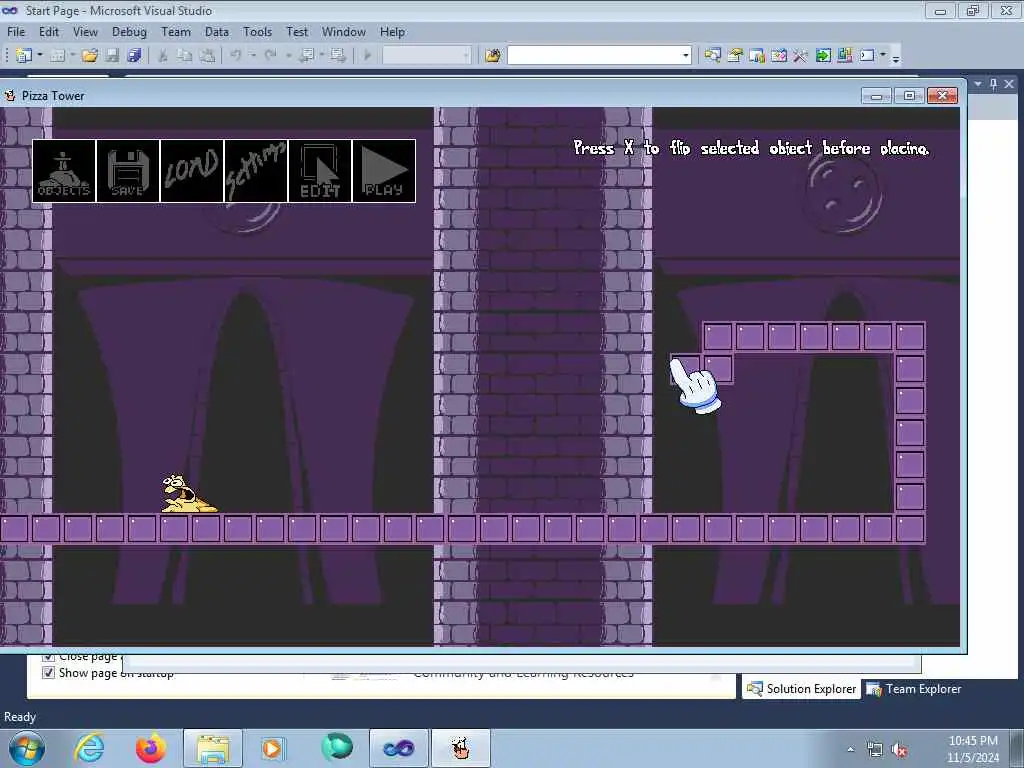Click the New Project icon in Visual Studio toolbar

point(24,56)
